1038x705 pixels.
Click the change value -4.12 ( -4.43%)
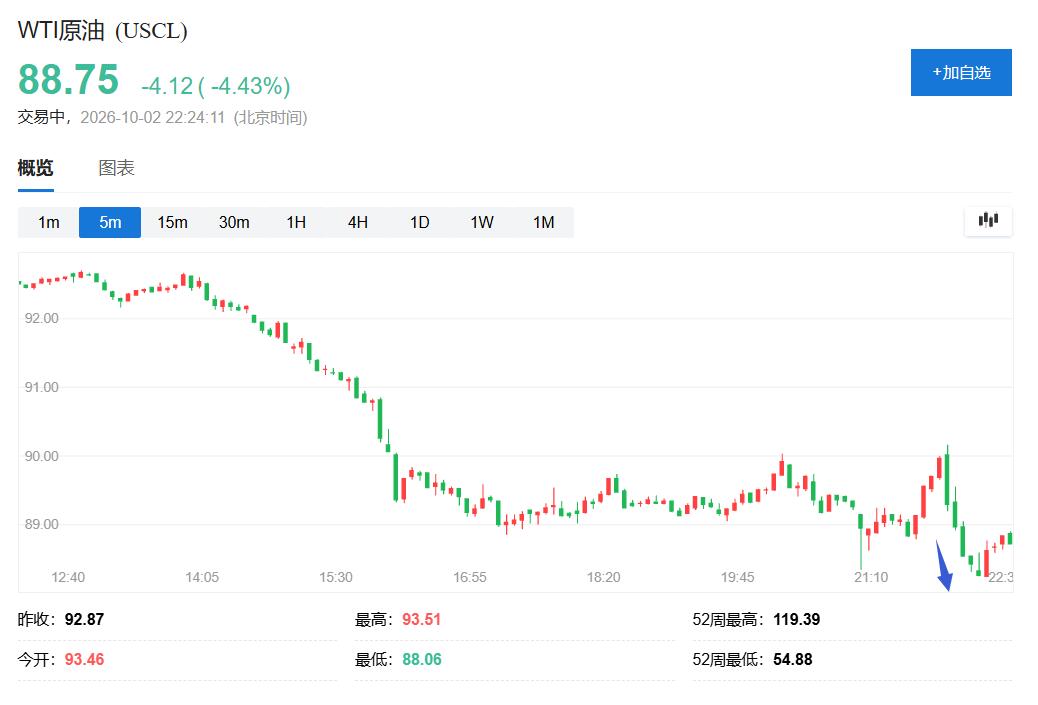point(216,86)
